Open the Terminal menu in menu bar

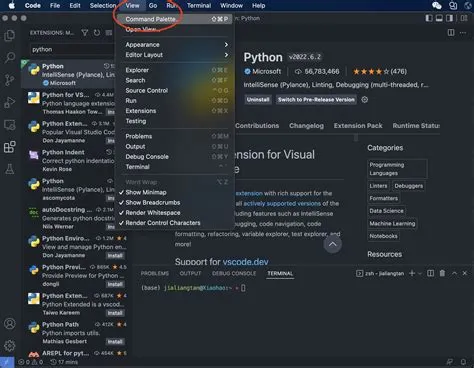(199, 6)
